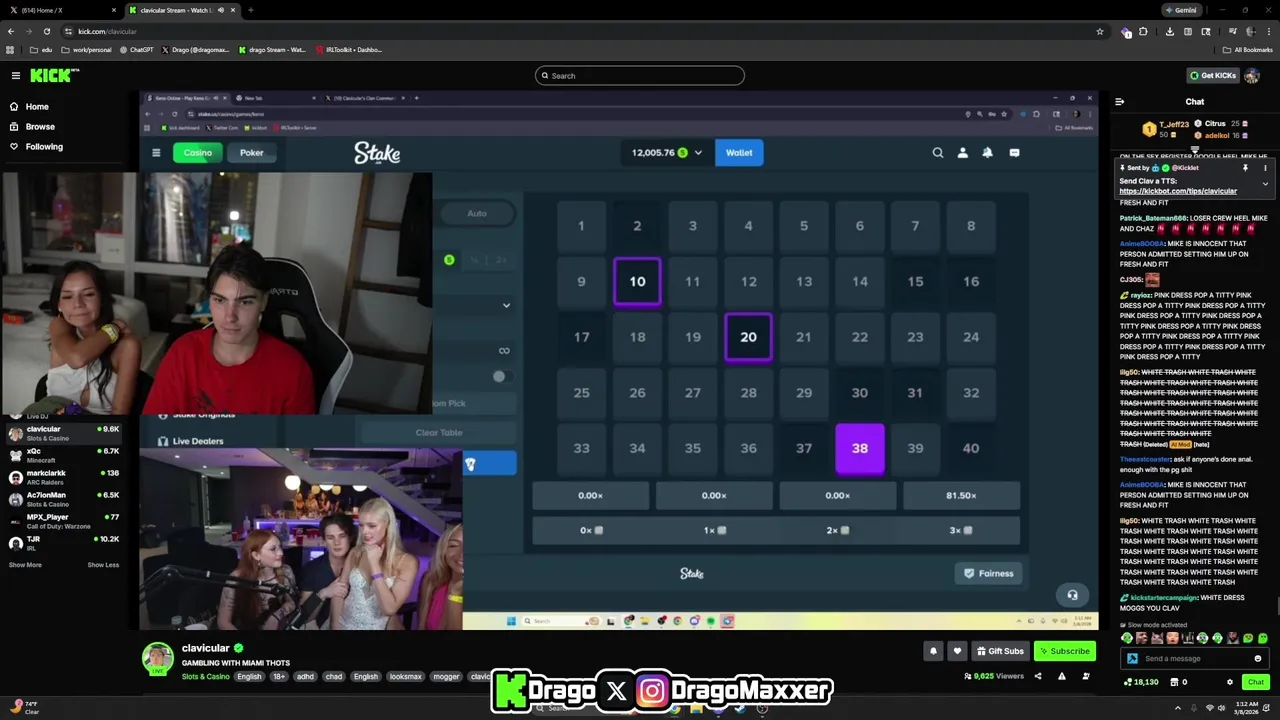
Task: Open pinned message more options
Action: 1265,168
